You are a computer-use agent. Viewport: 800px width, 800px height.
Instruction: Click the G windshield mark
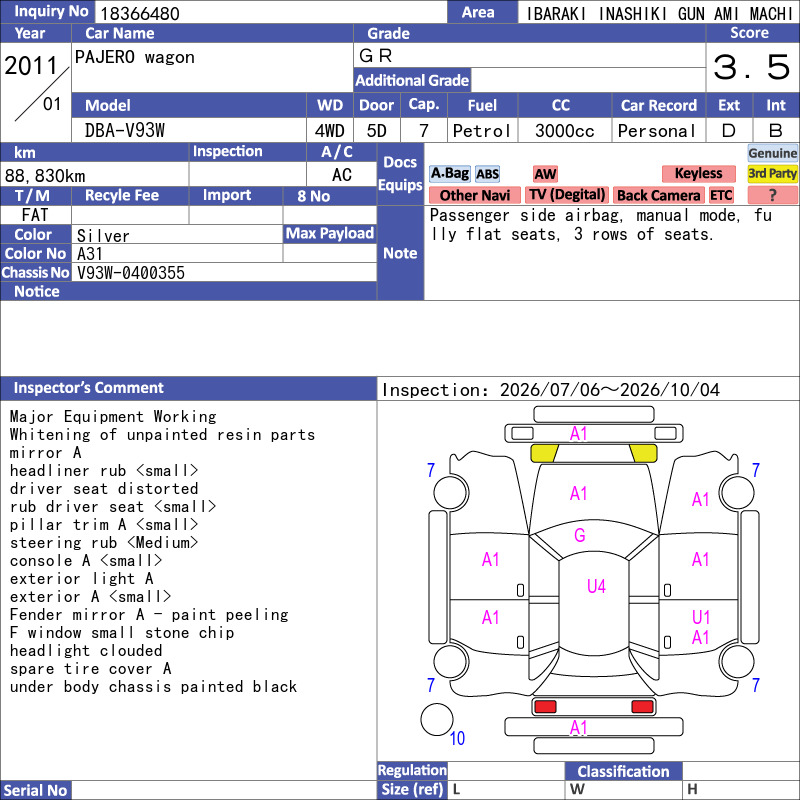(580, 535)
